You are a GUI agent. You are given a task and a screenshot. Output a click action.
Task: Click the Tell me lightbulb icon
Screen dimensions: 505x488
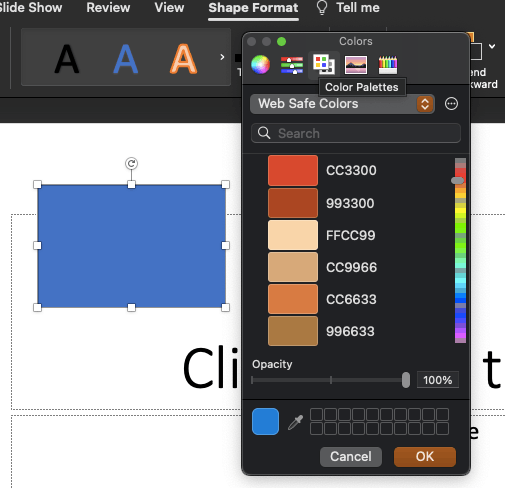pos(322,8)
